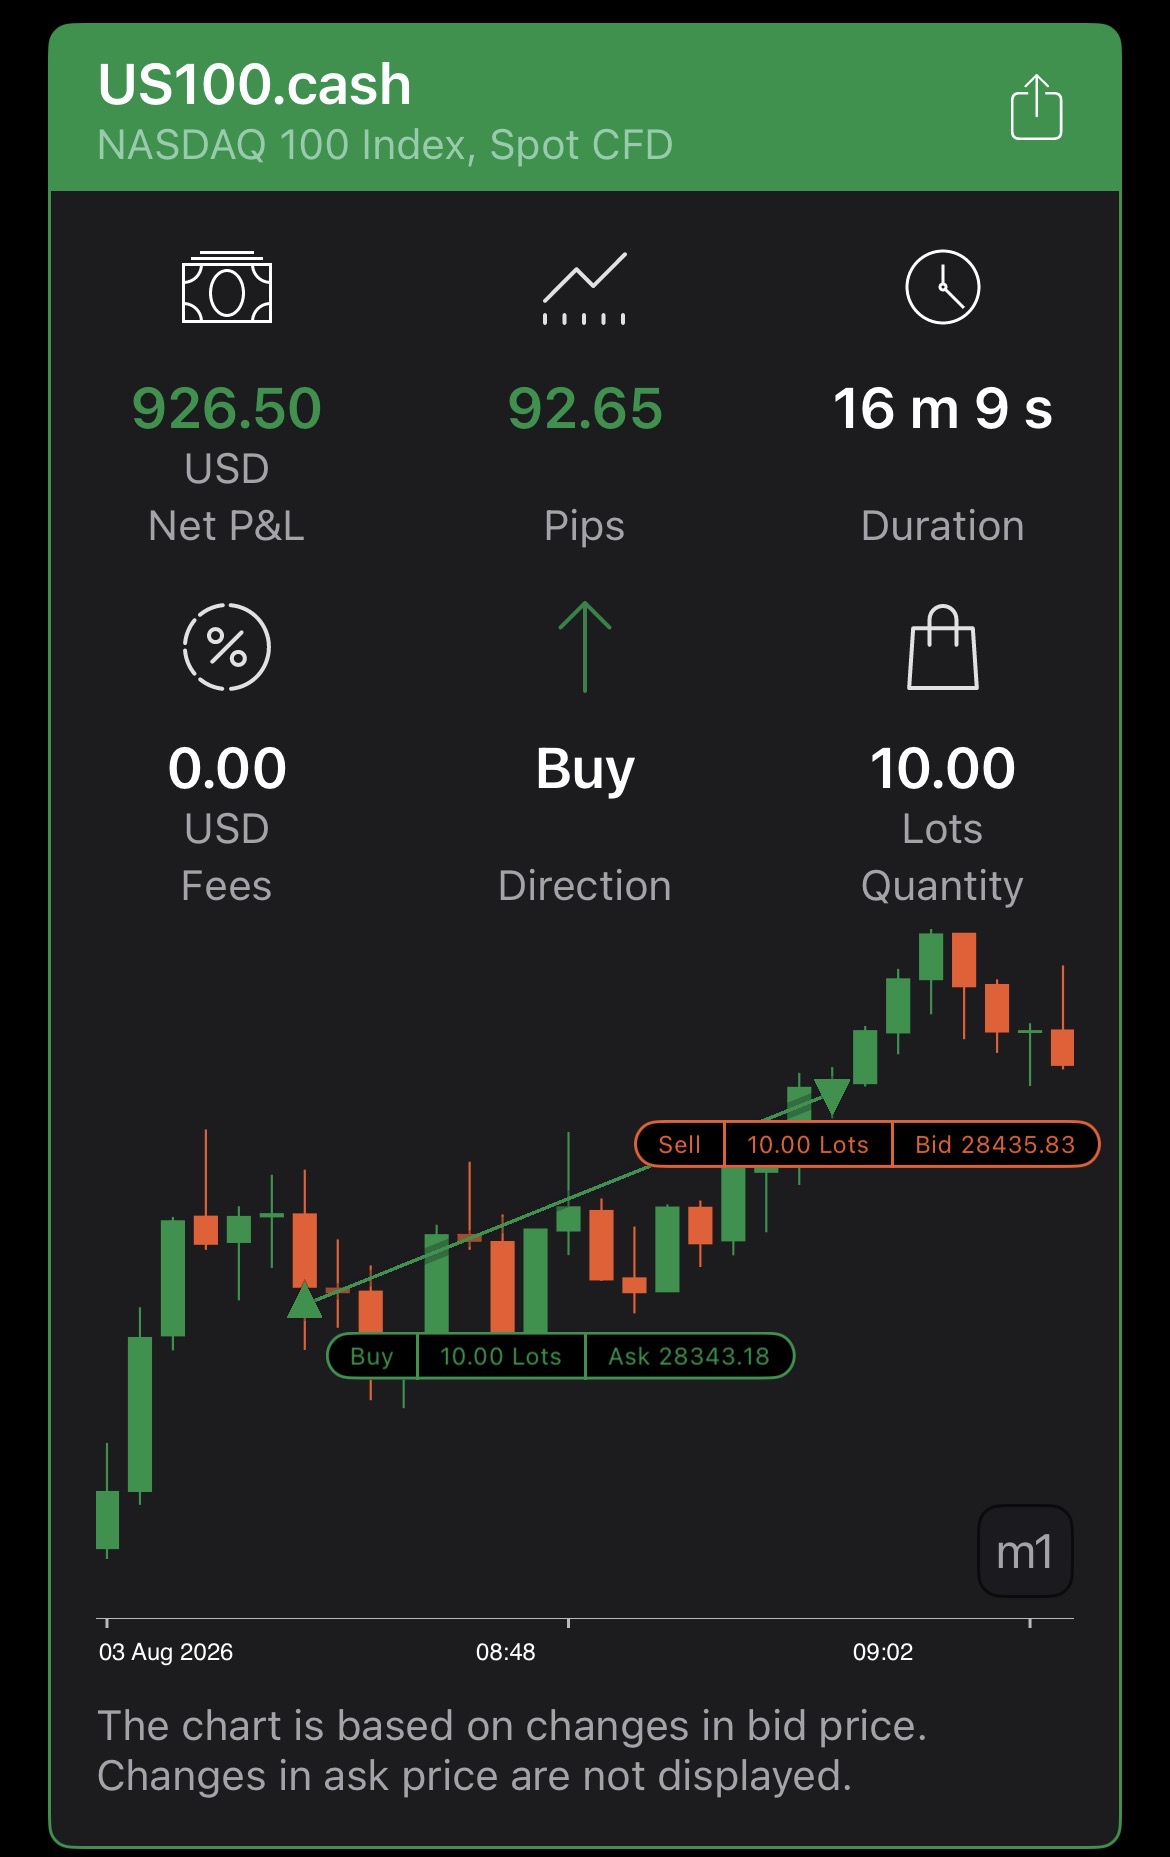Tap the green buy entry triangle marker

point(304,1300)
